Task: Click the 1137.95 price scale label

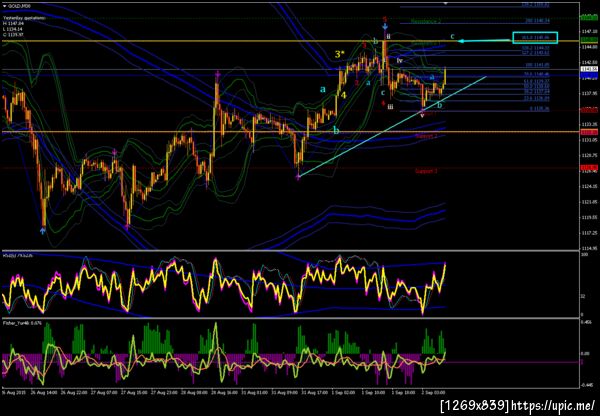Action: 589,93
